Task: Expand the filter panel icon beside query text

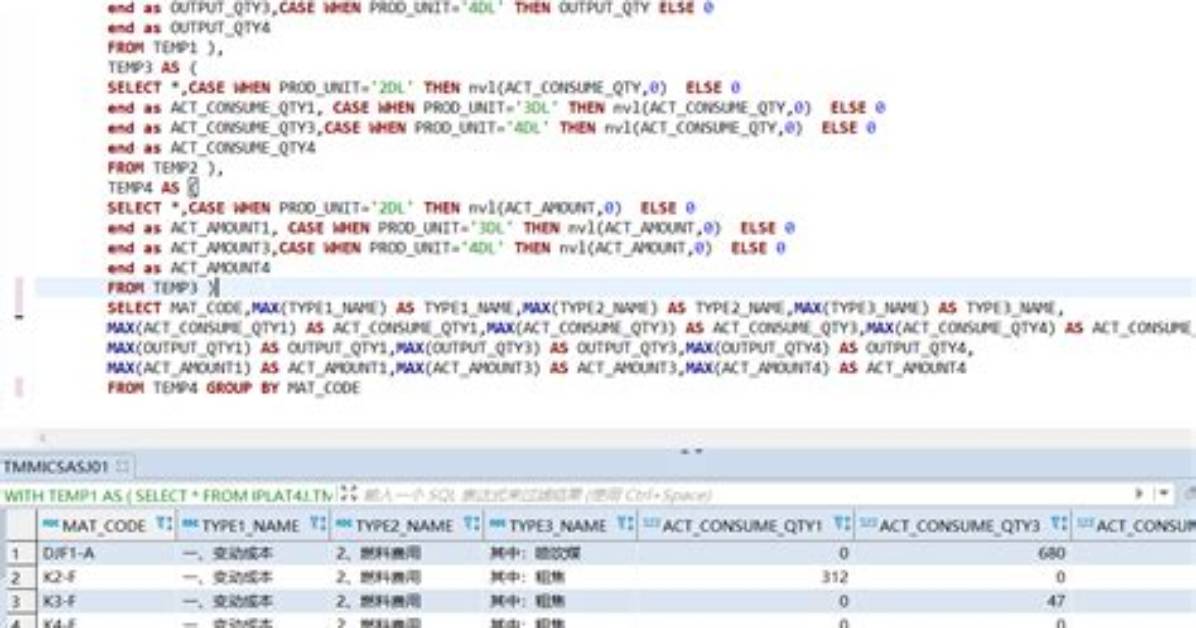Action: click(349, 494)
